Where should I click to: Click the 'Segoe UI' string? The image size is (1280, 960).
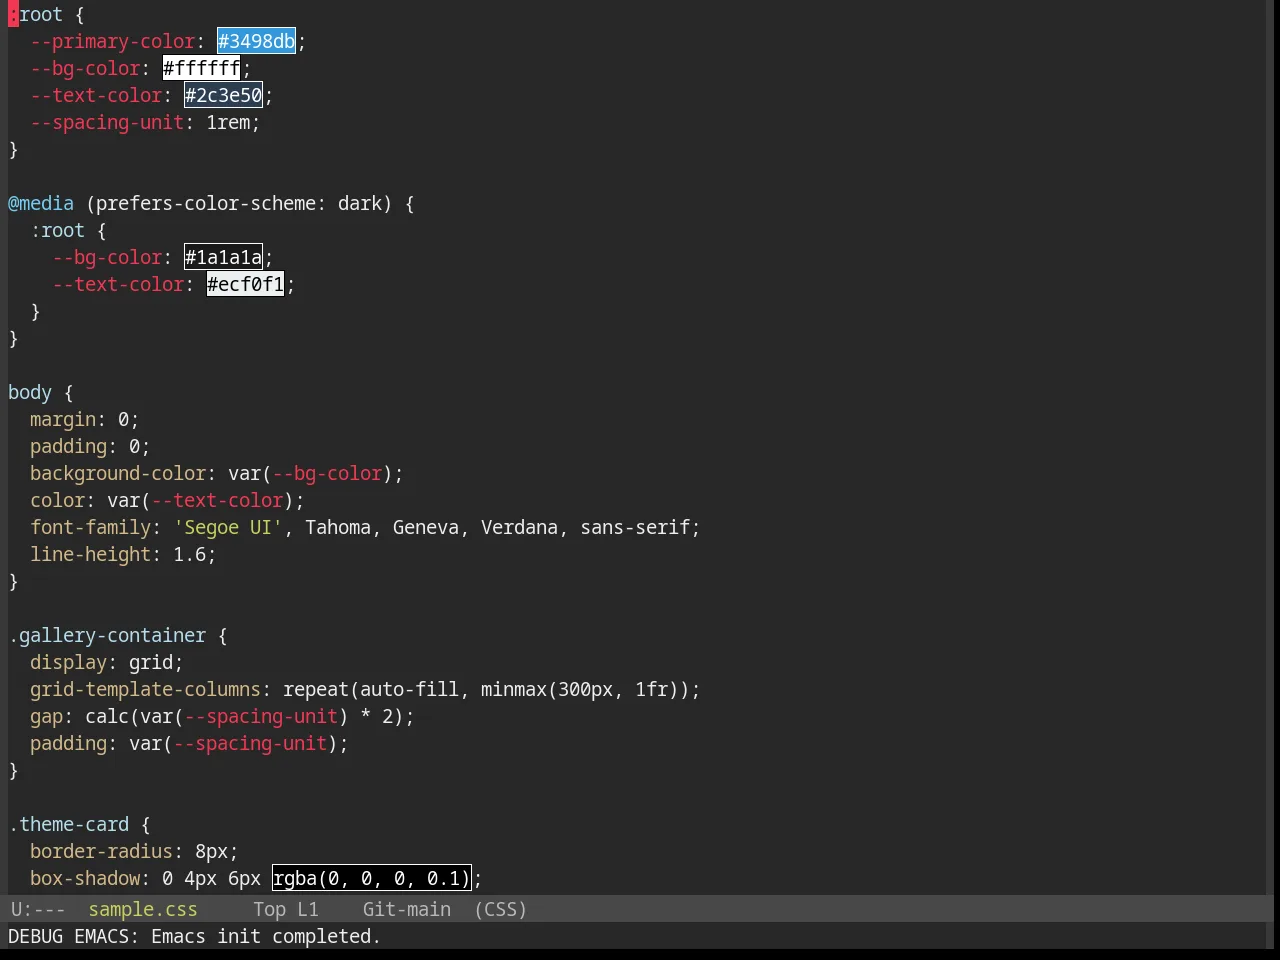tap(229, 527)
